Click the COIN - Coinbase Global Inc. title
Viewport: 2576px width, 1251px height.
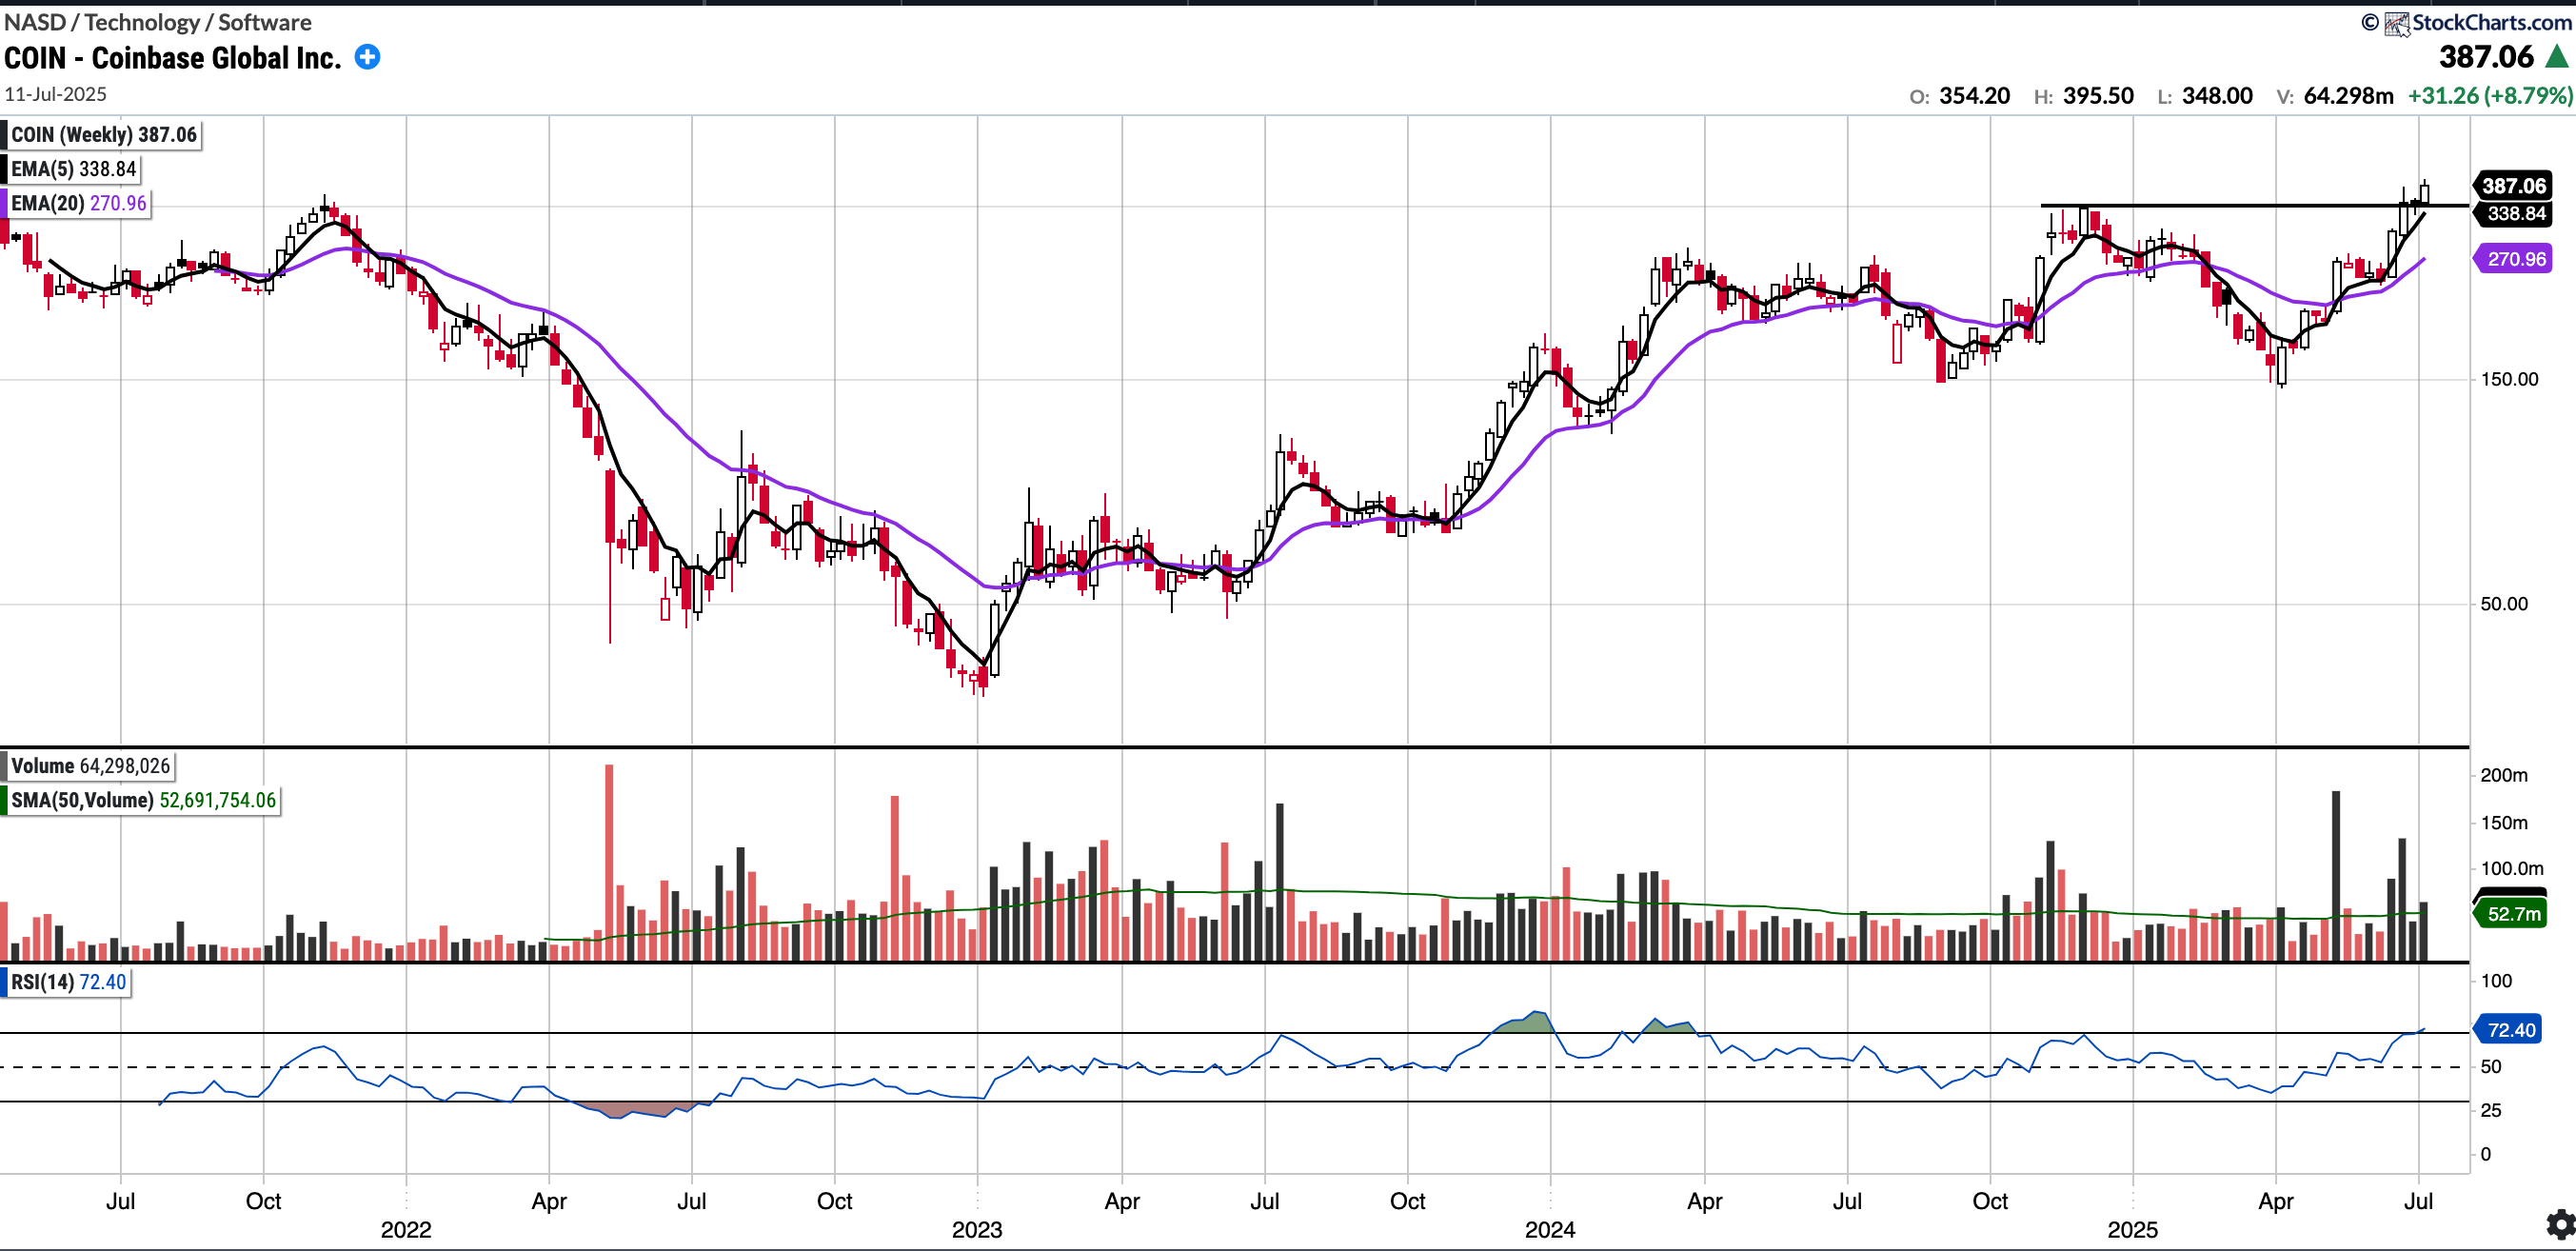pos(172,58)
